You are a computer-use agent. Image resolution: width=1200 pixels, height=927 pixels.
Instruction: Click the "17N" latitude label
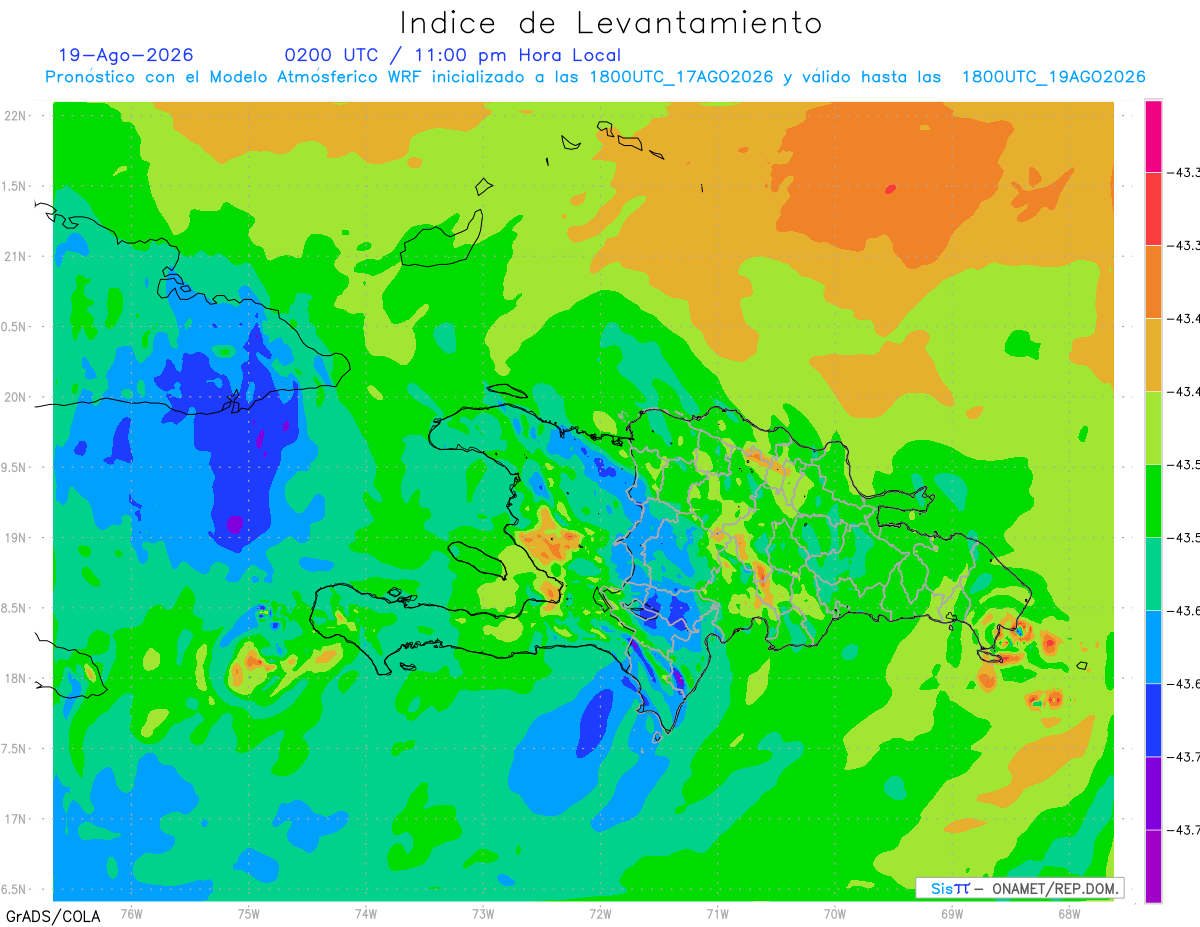17,819
